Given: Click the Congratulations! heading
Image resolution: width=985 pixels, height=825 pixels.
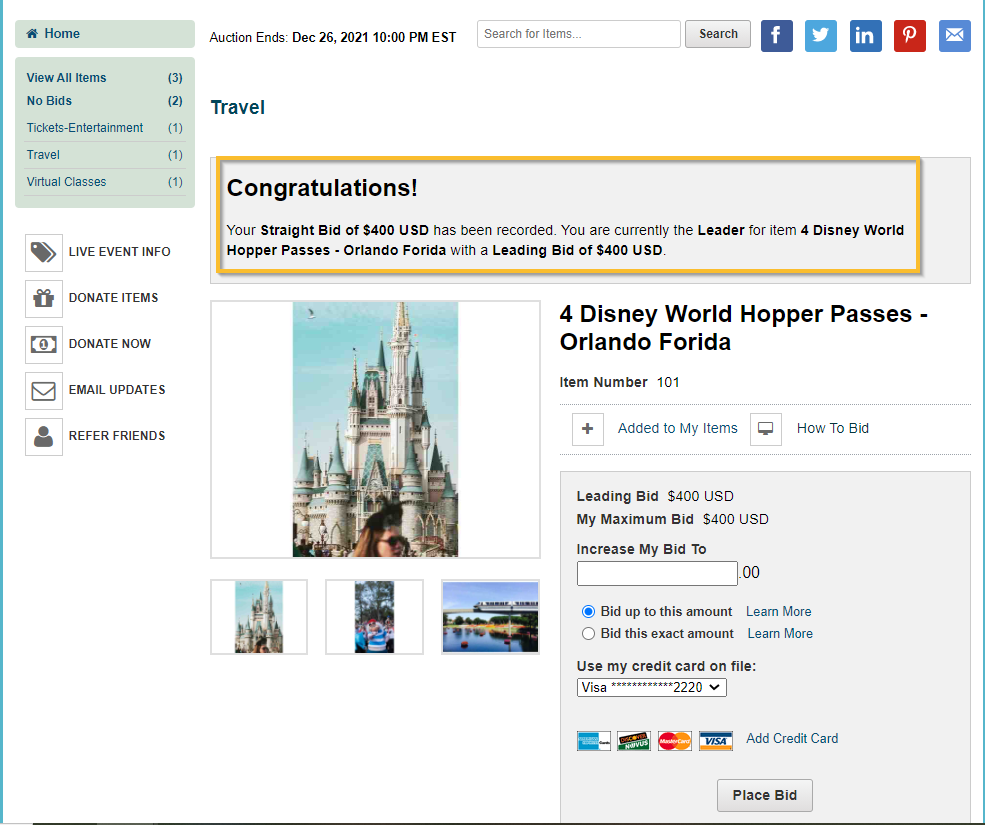Looking at the screenshot, I should click(x=322, y=188).
